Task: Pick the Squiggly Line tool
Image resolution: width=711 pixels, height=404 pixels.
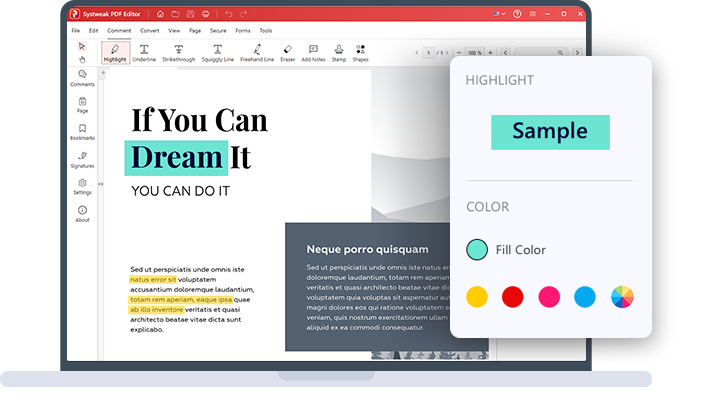Action: pos(218,53)
